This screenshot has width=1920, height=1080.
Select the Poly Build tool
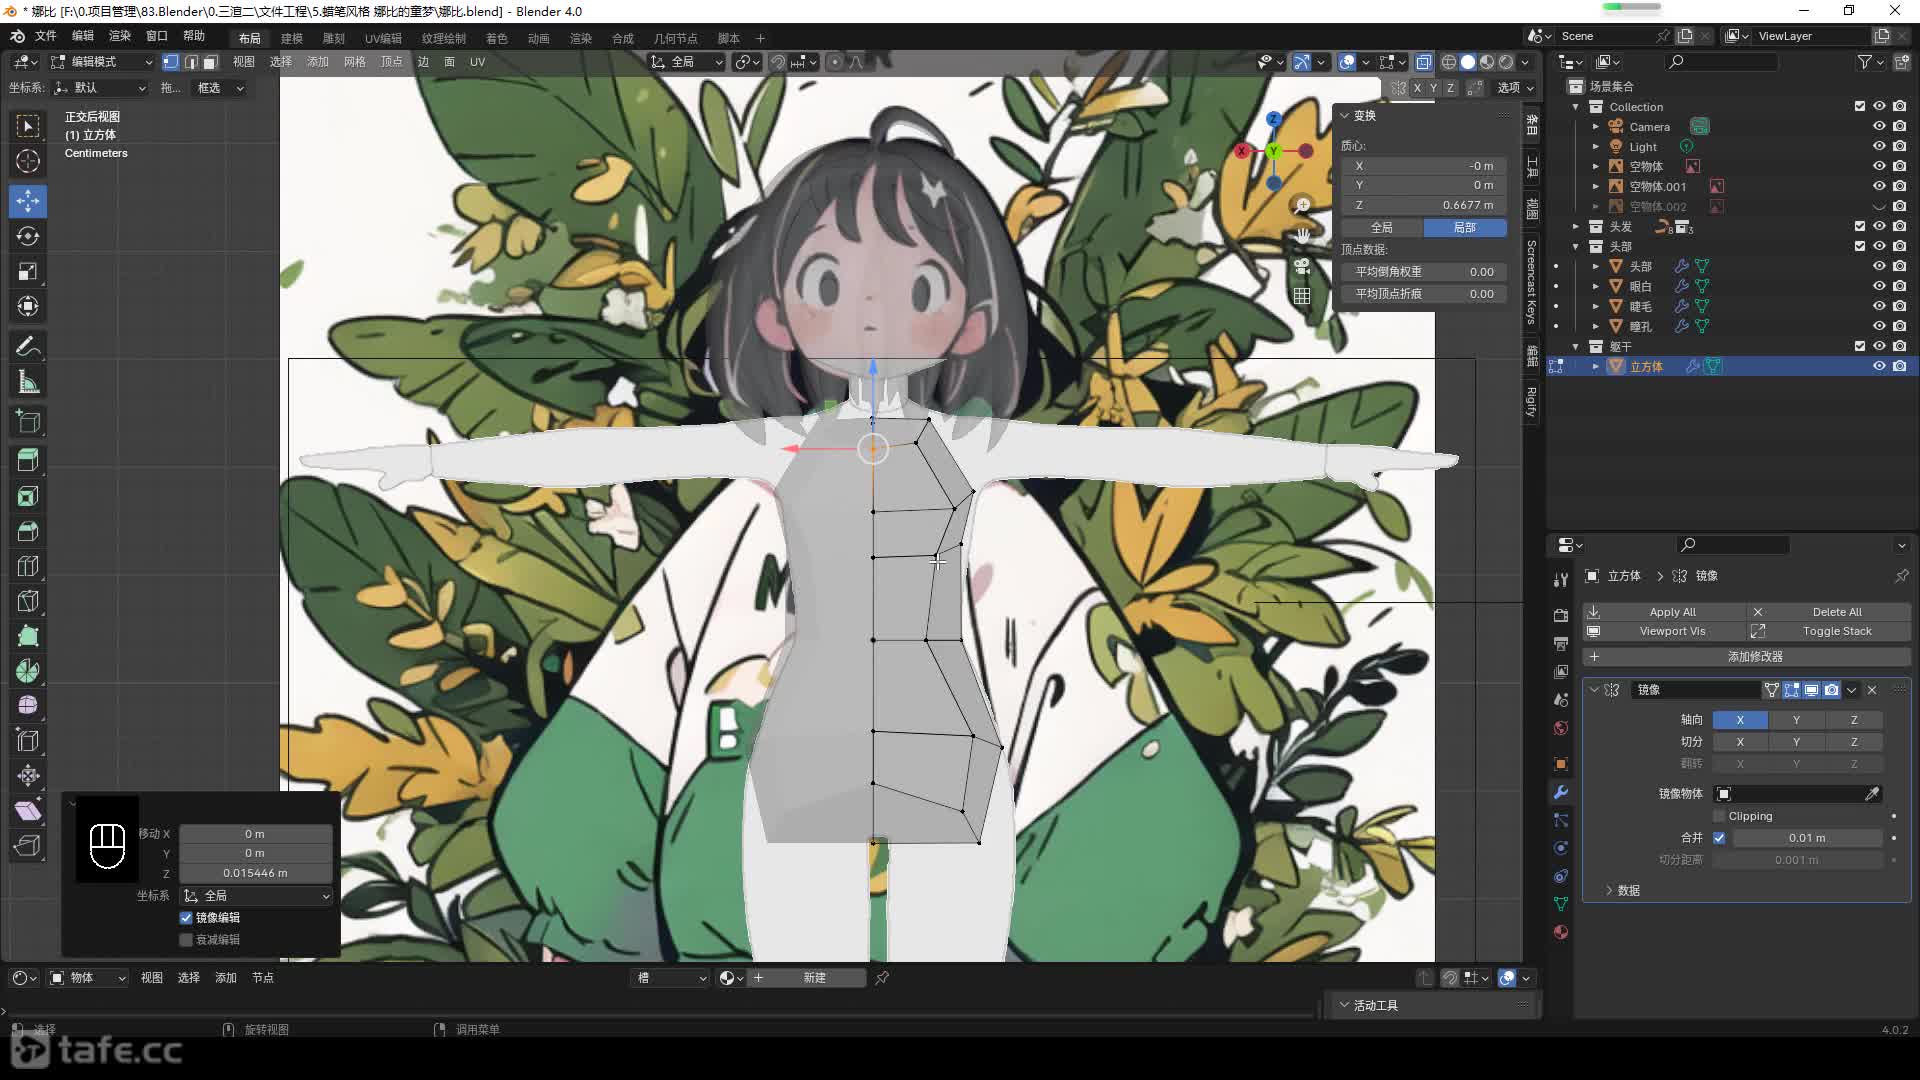[x=28, y=636]
